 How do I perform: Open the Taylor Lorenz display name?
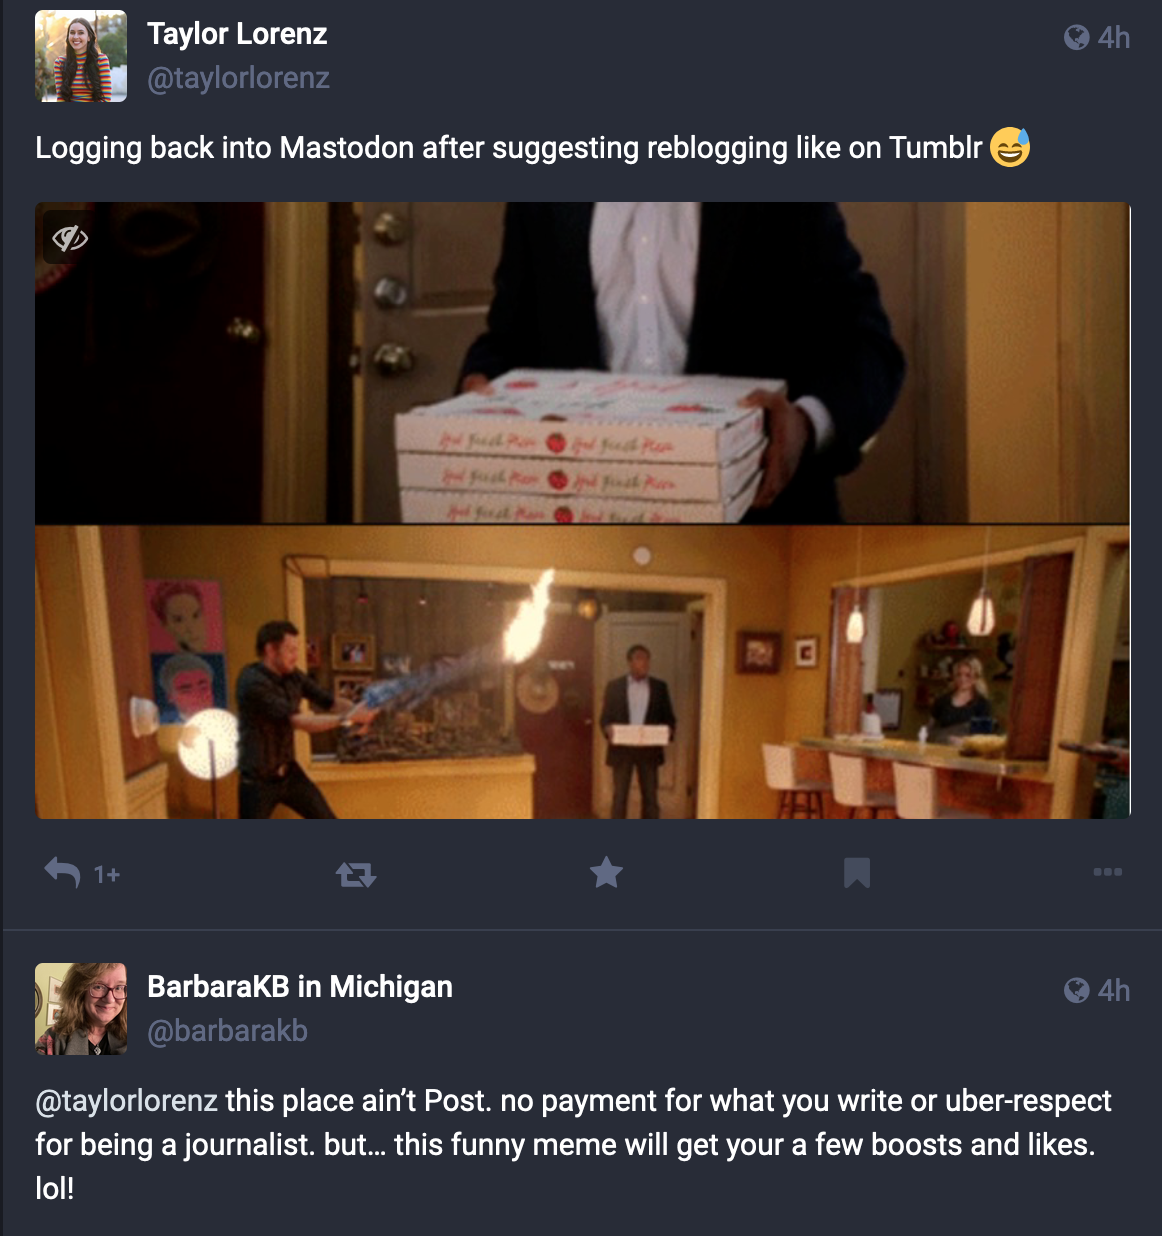point(237,34)
